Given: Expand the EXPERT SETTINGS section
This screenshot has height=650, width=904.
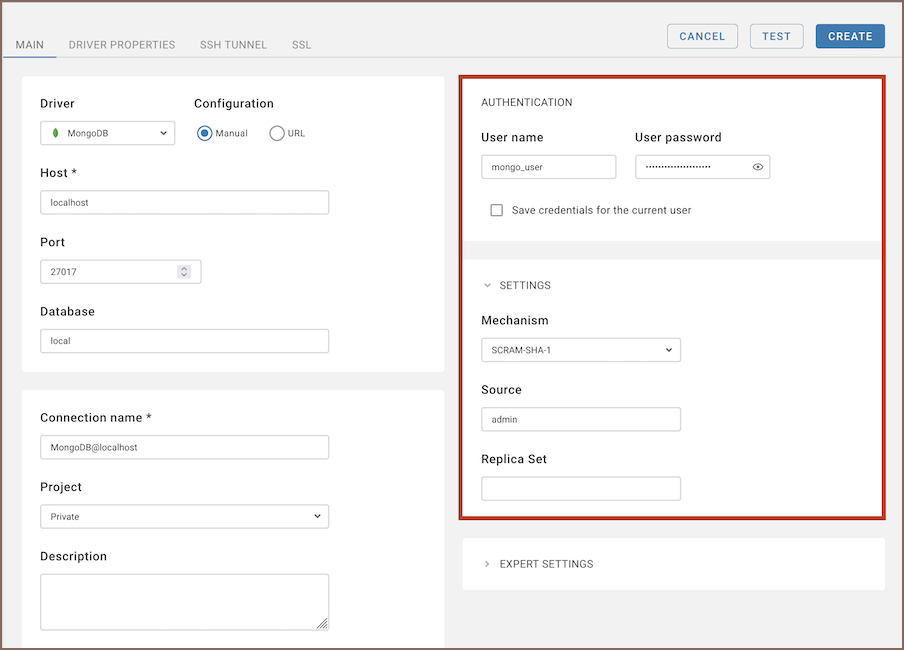Looking at the screenshot, I should pyautogui.click(x=488, y=564).
